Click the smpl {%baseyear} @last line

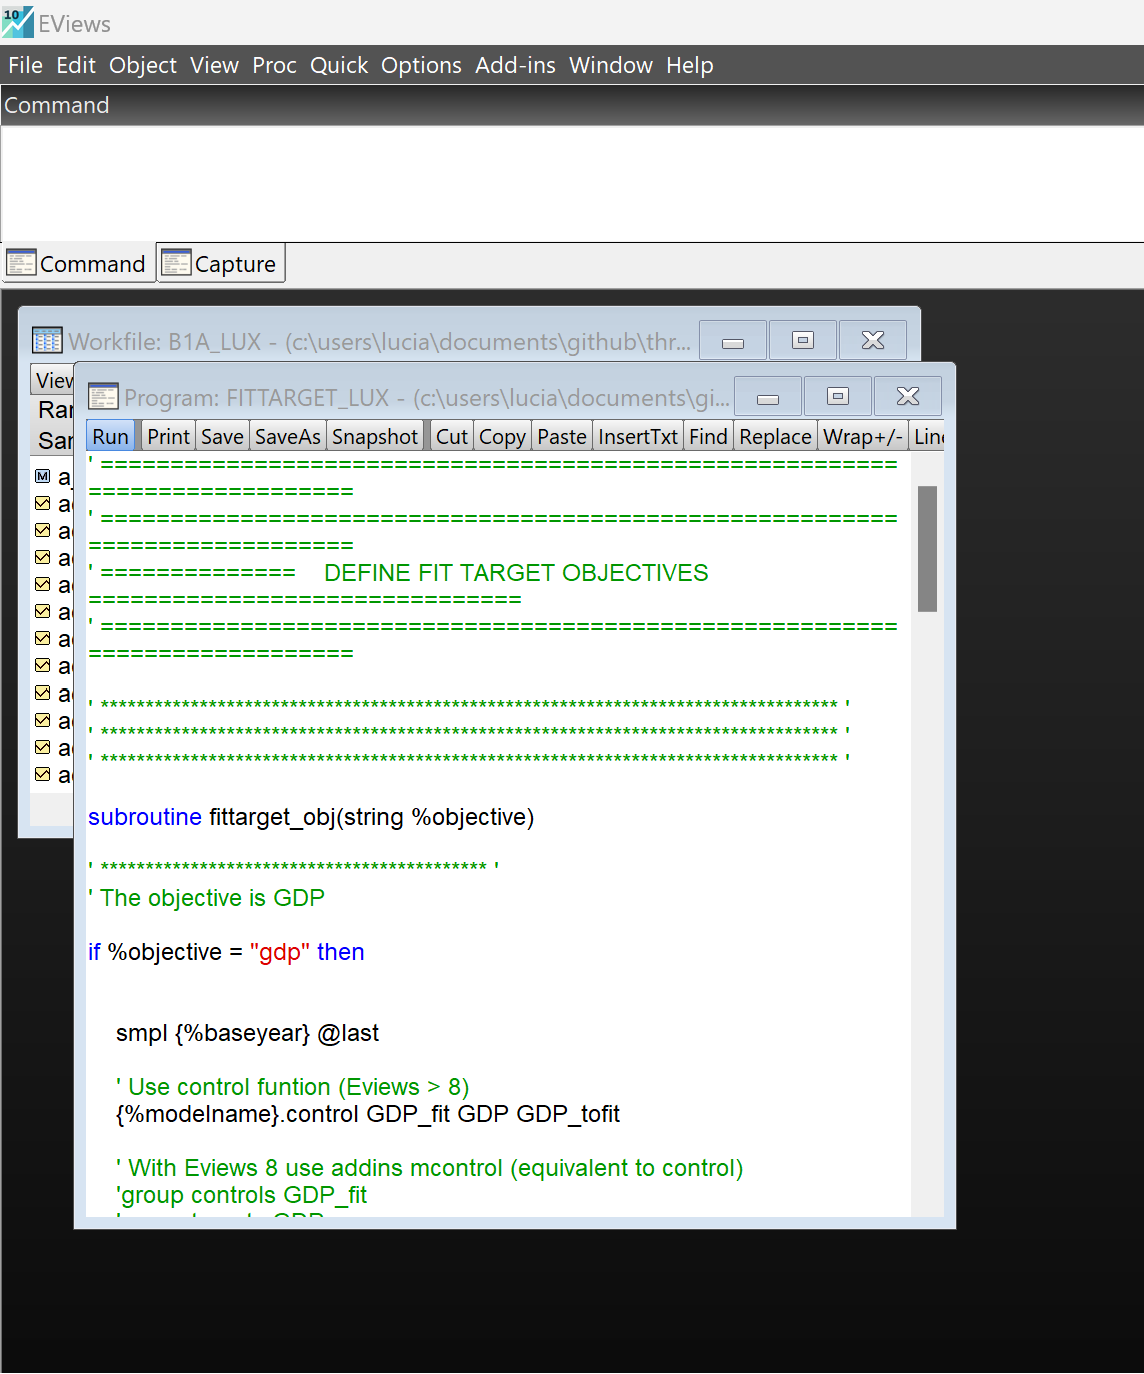pos(247,1033)
